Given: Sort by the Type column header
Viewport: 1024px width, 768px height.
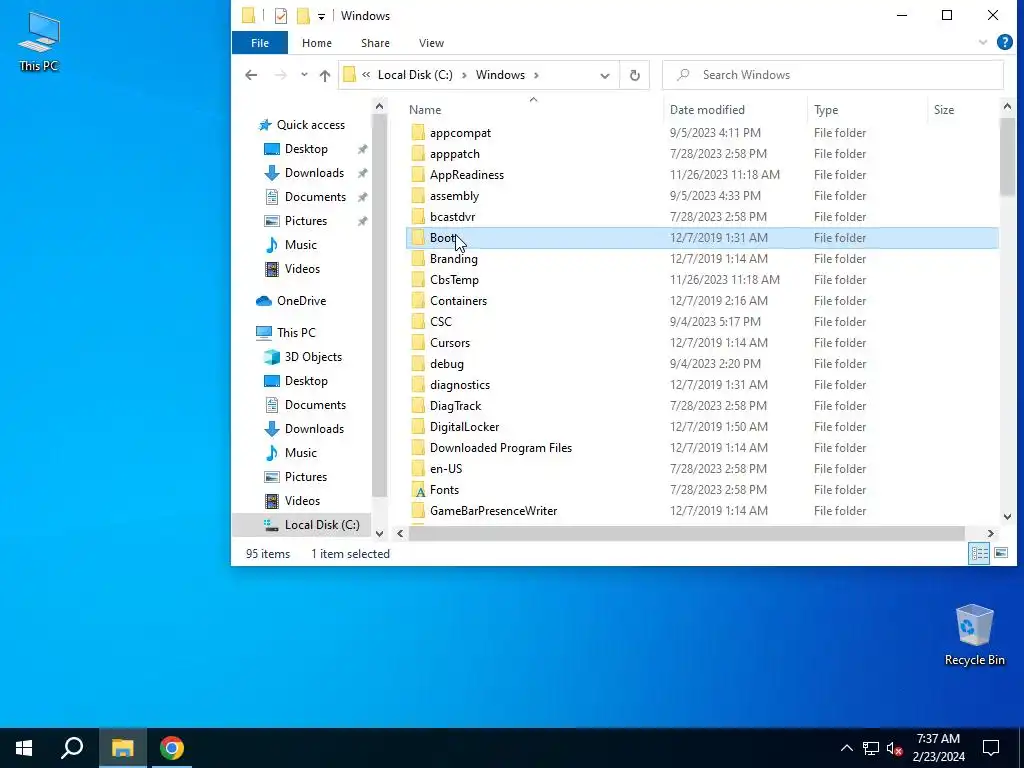Looking at the screenshot, I should pyautogui.click(x=867, y=110).
